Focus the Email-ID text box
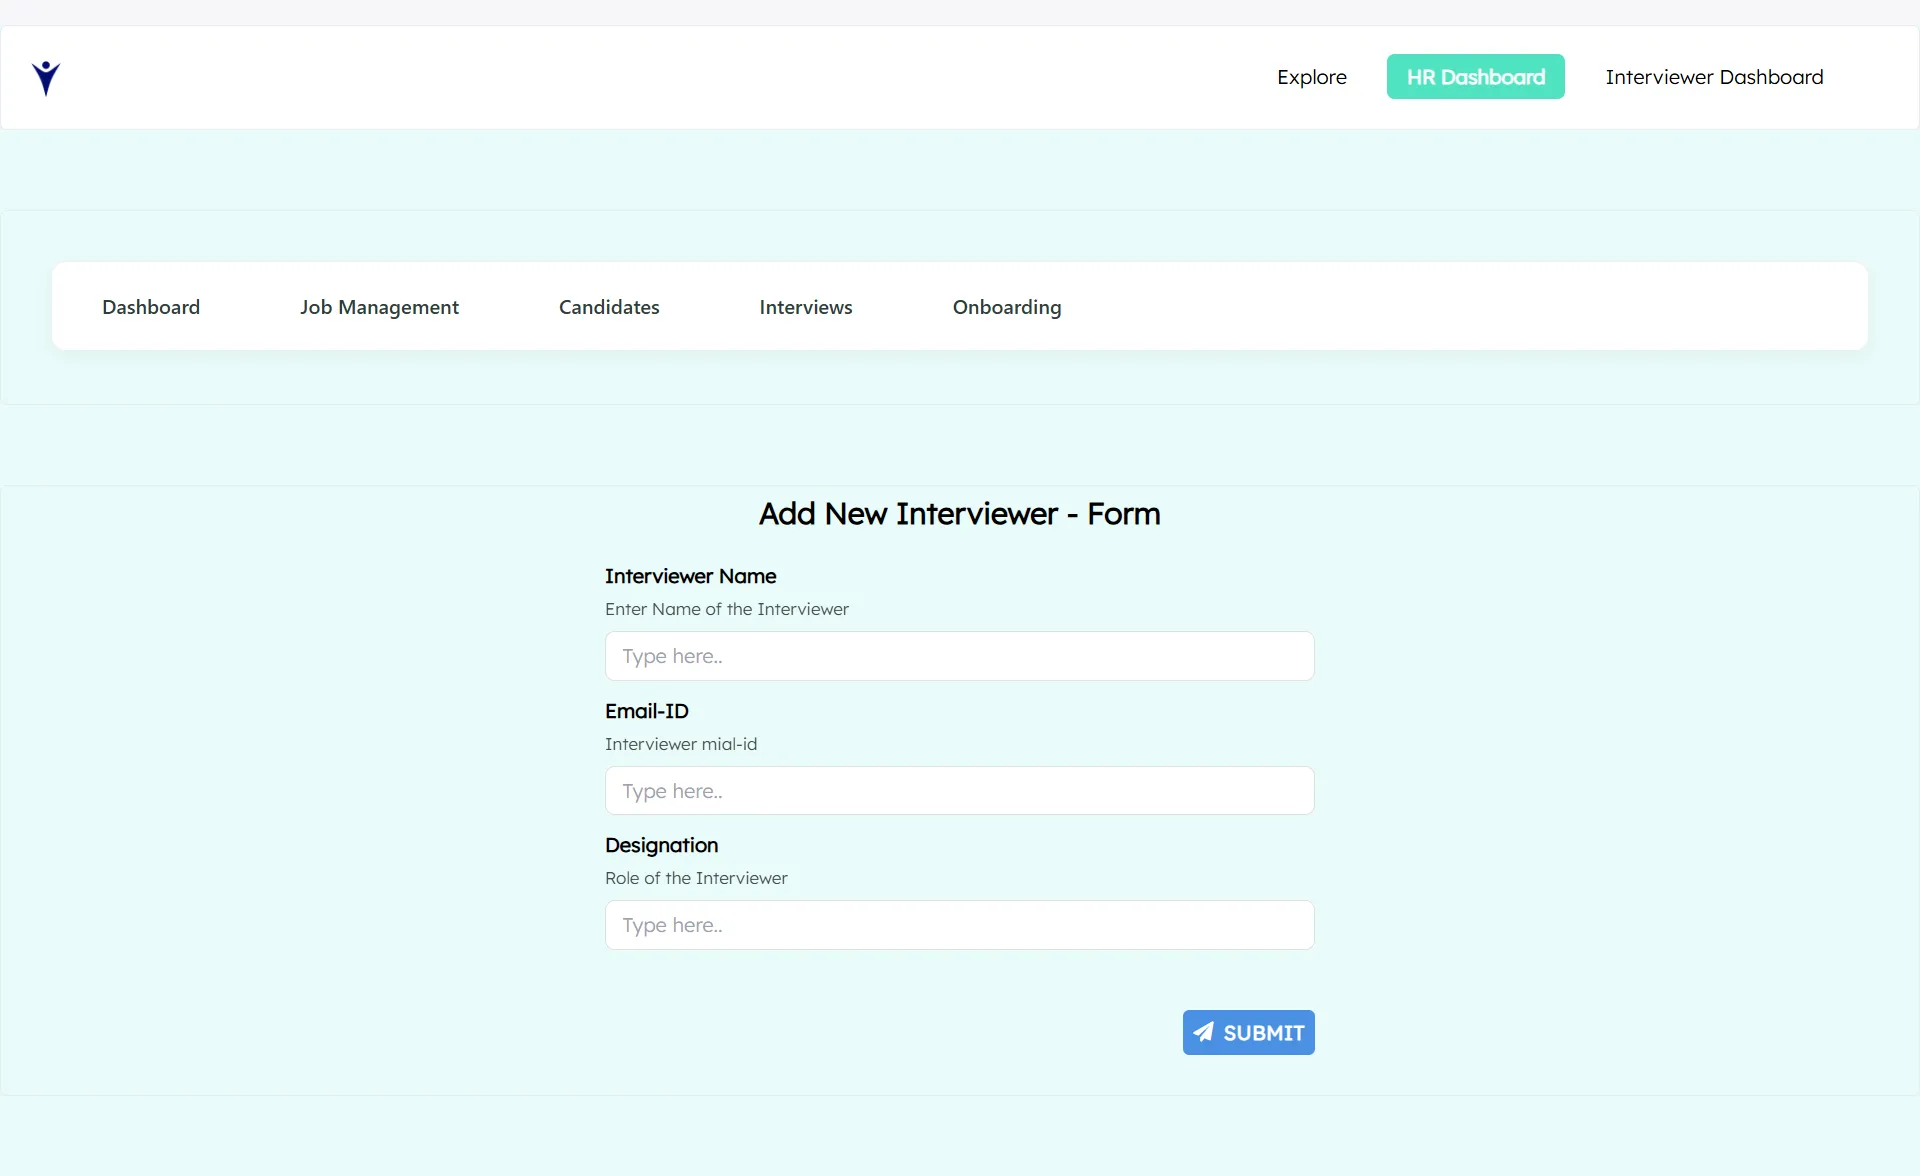This screenshot has height=1176, width=1920. (x=959, y=790)
